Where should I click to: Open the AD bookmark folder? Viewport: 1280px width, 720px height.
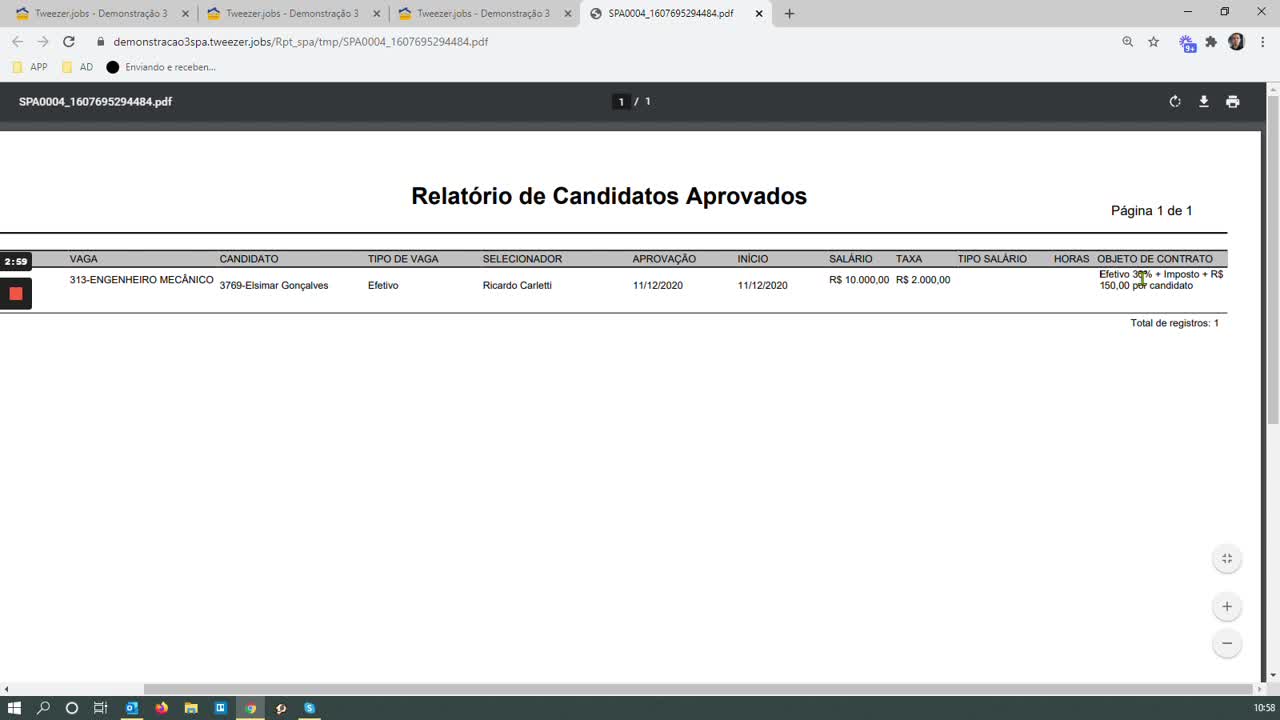point(77,67)
